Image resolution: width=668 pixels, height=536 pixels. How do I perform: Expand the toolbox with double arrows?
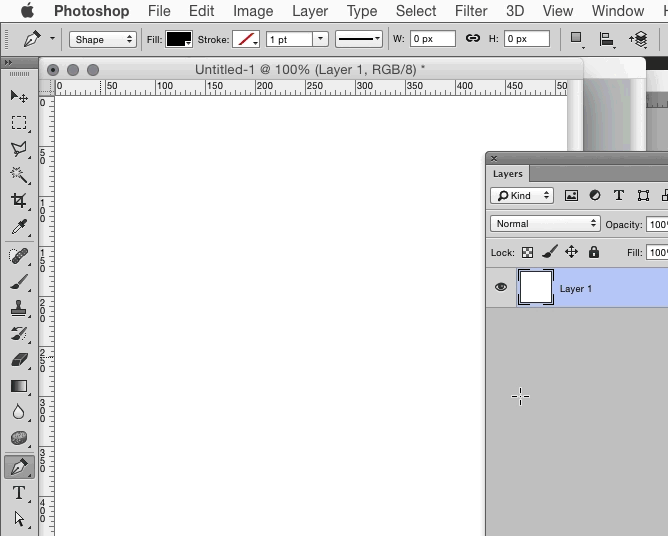point(8,63)
